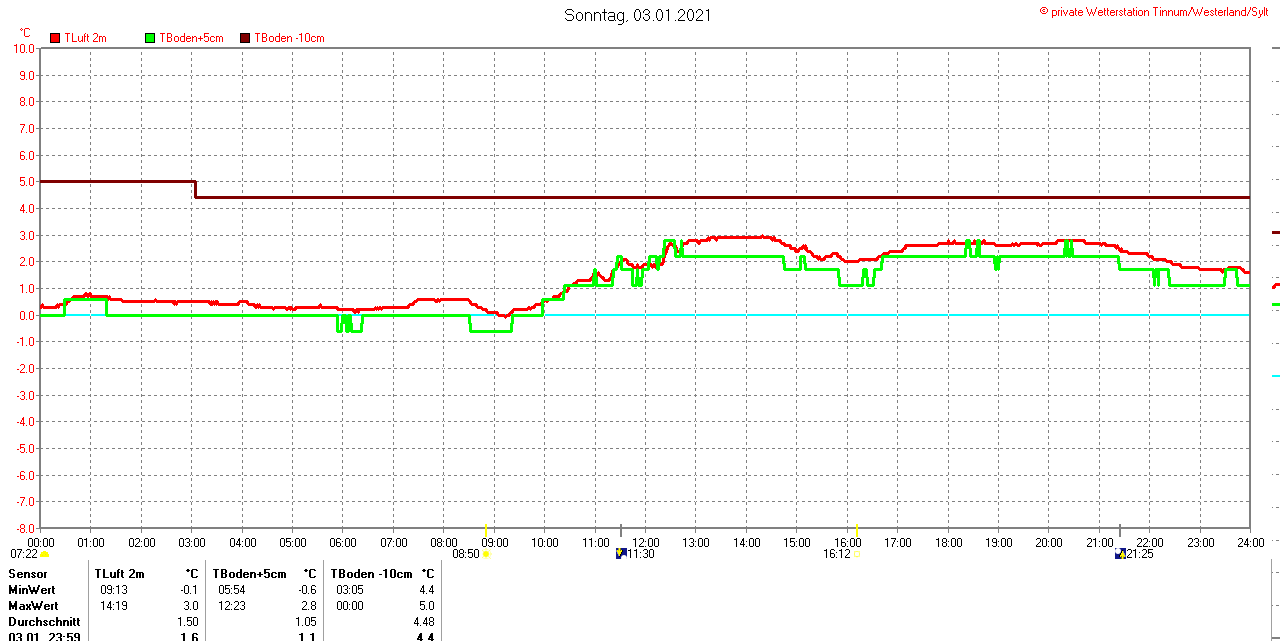
Task: Select the Durchschnitt row label in table
Action: click(x=44, y=622)
